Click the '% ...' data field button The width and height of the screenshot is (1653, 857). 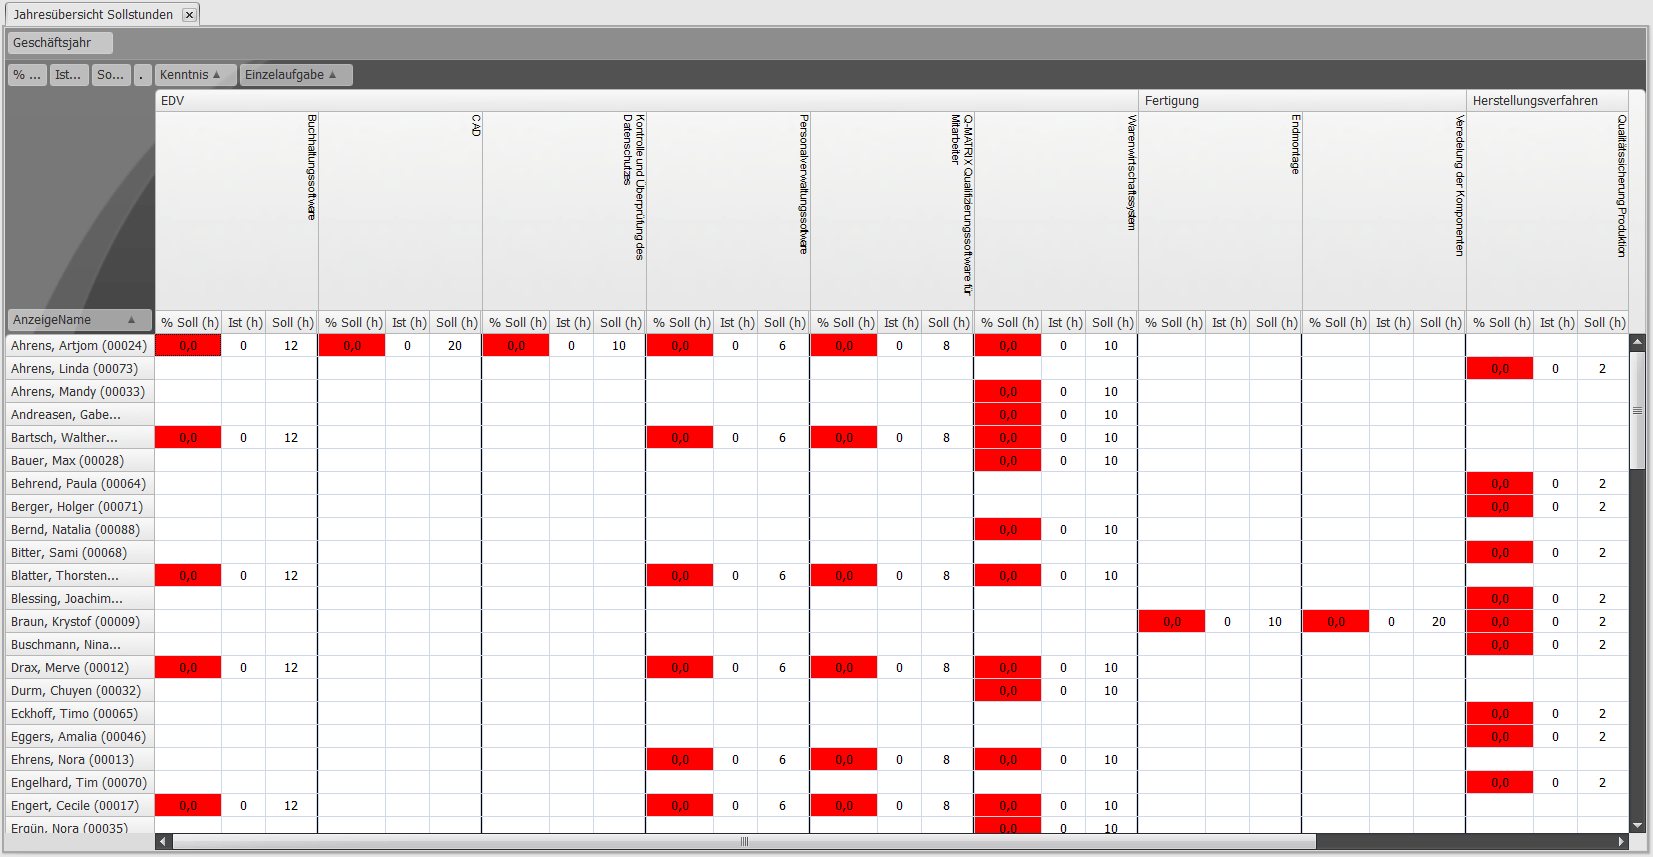pos(27,75)
